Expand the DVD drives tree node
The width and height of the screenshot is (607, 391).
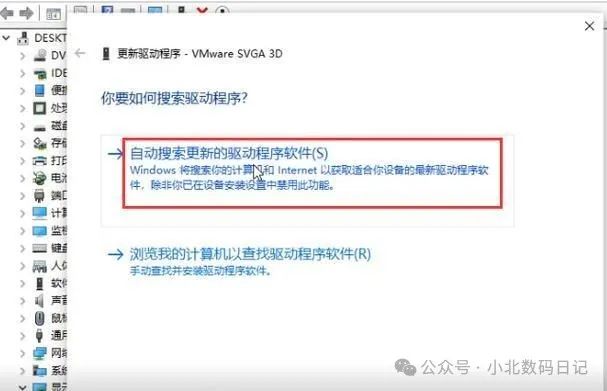[x=22, y=56]
